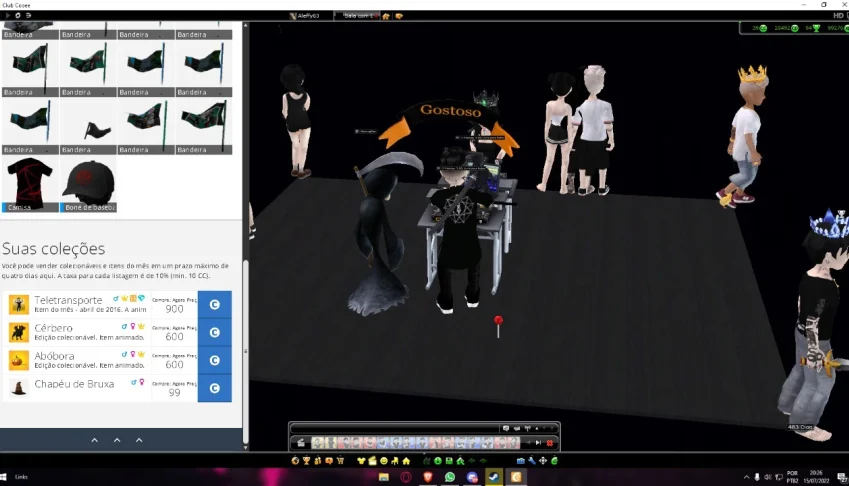Screen dimensions: 849x486
Task: Sell Abóbora with its blue C button
Action: (x=214, y=360)
